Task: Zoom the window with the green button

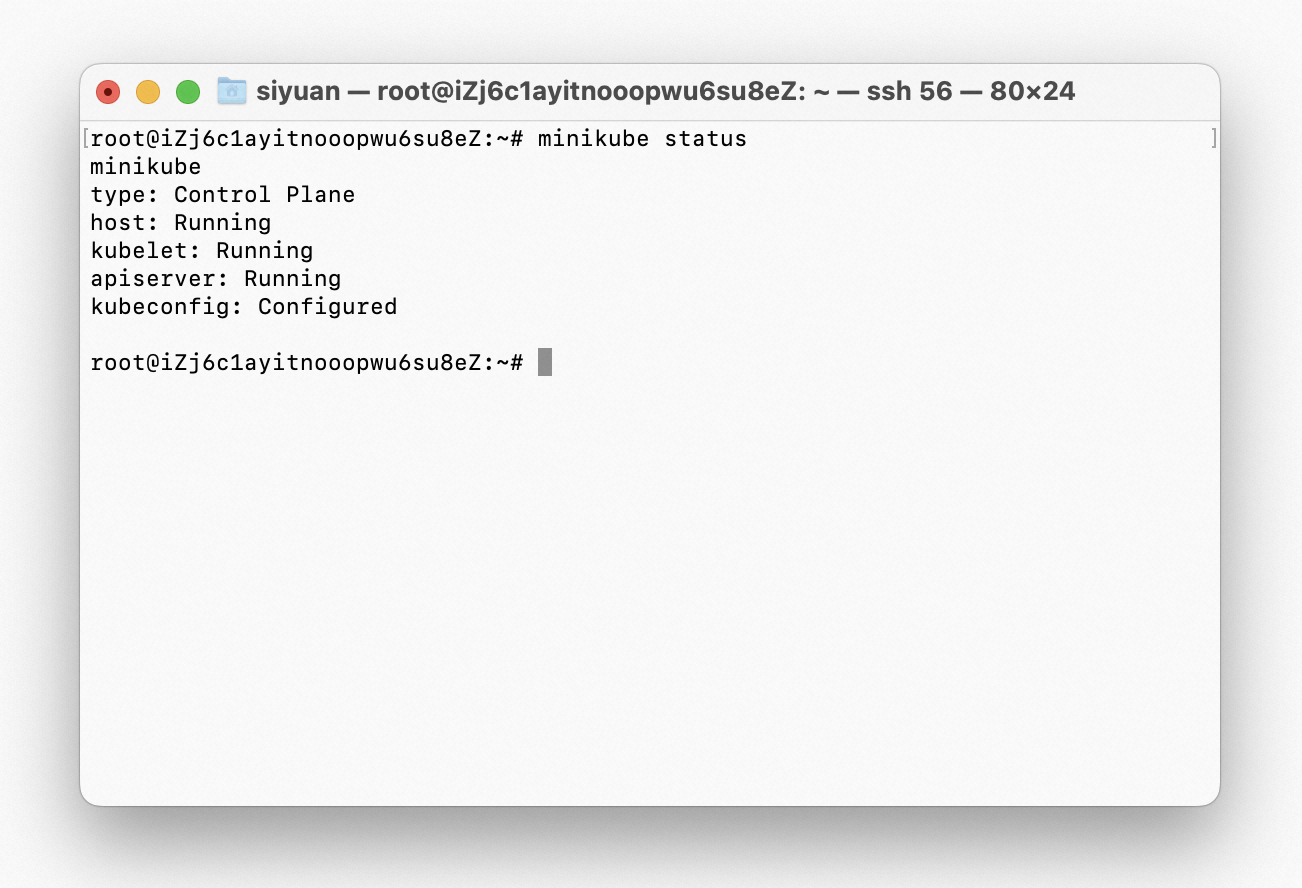Action: [x=188, y=92]
